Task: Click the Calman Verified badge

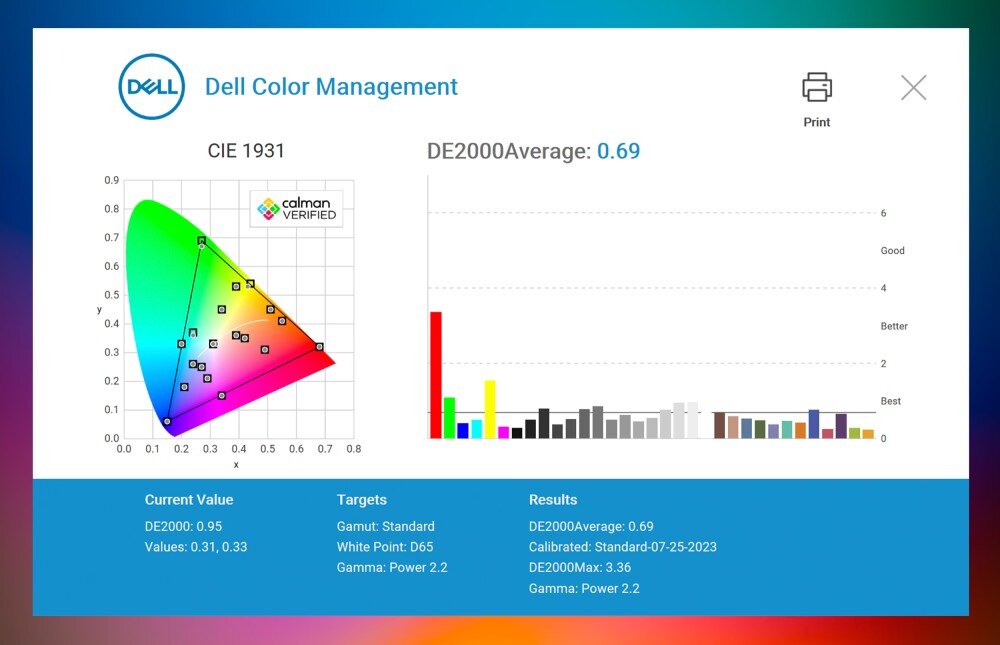Action: pos(297,209)
